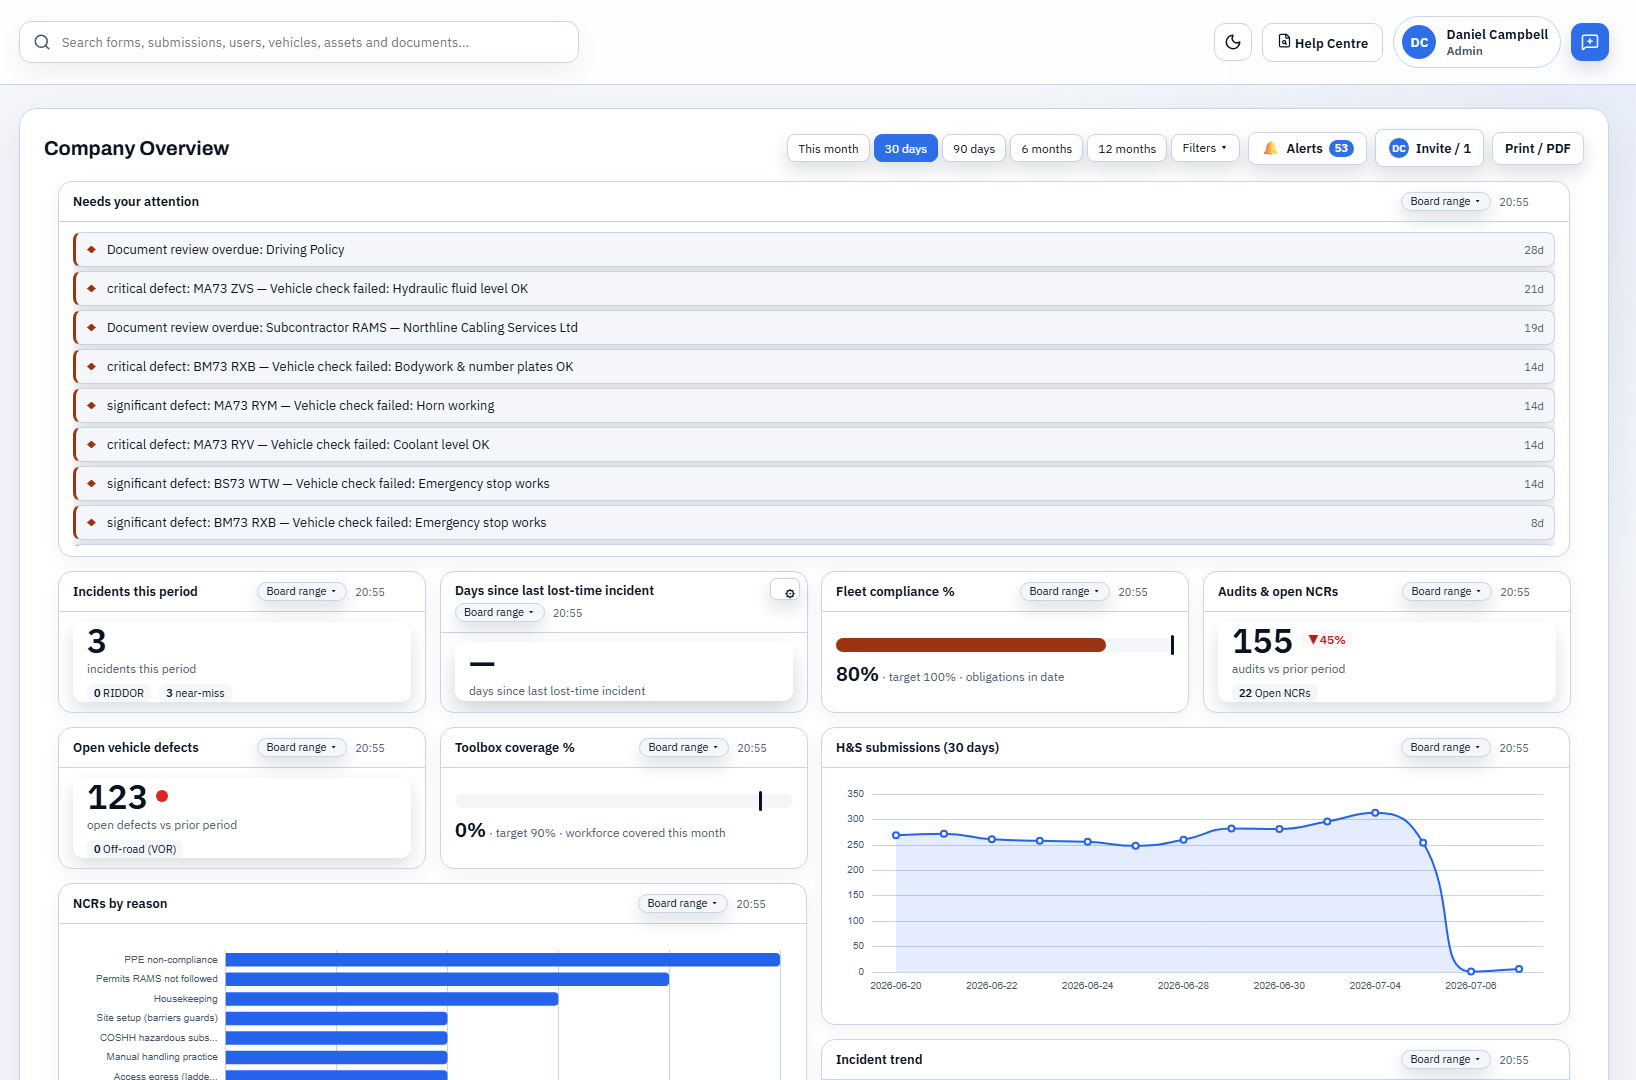Image resolution: width=1636 pixels, height=1080 pixels.
Task: Click the 155 audits figure
Action: coord(1262,641)
